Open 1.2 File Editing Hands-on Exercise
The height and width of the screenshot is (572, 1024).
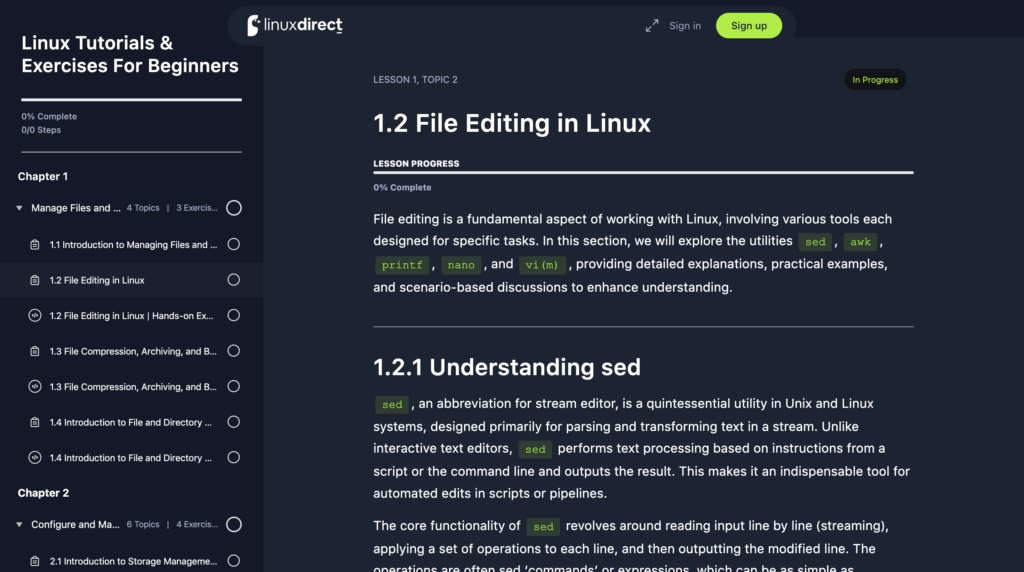131,315
